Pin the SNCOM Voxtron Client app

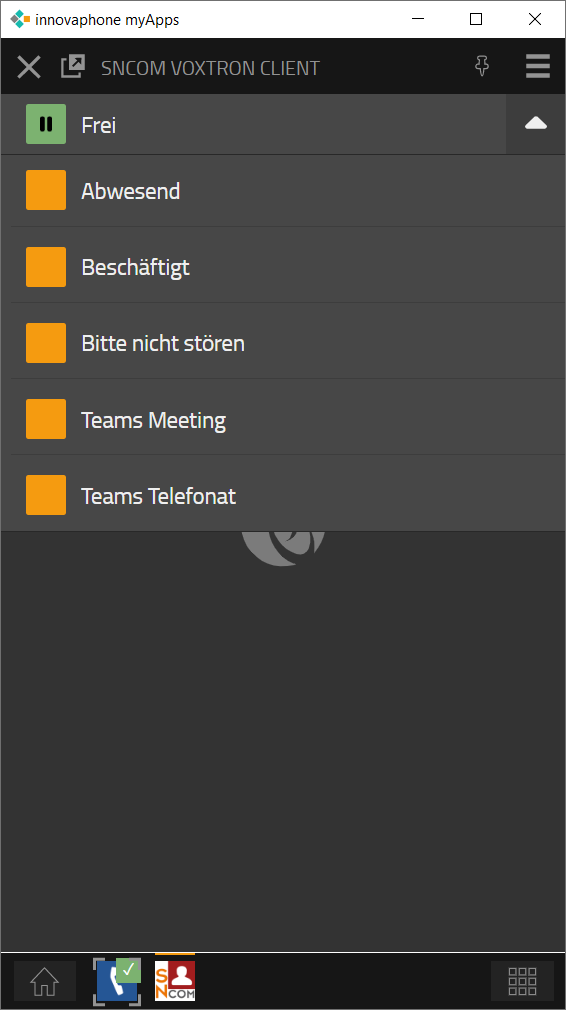click(482, 66)
